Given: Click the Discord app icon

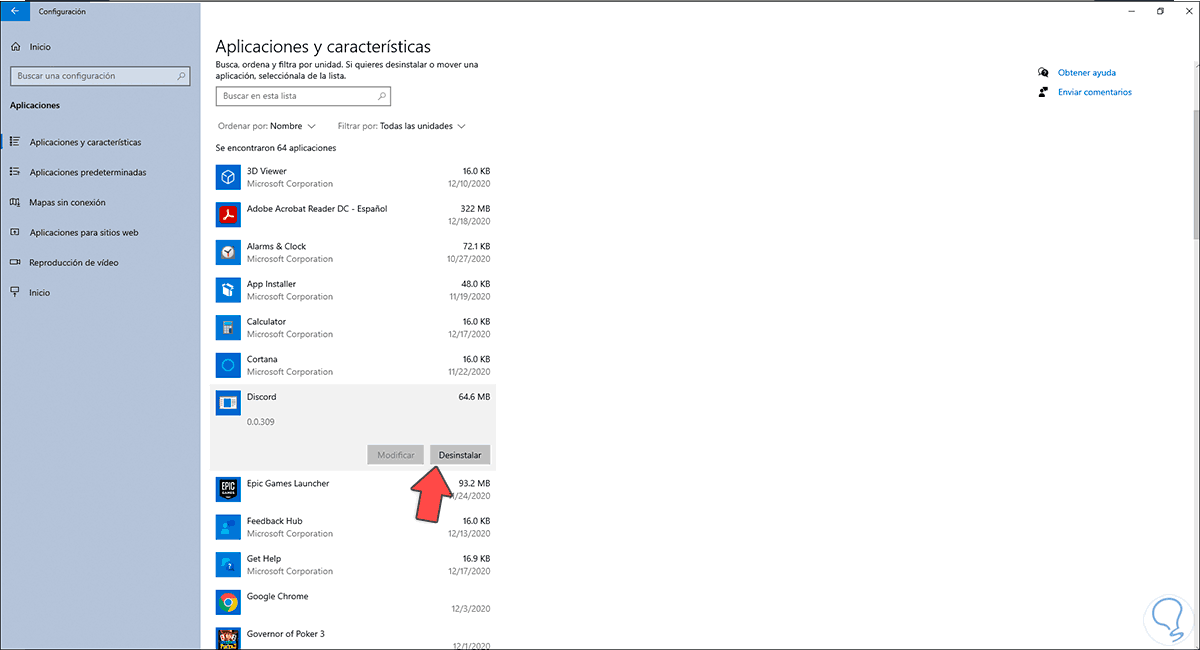Looking at the screenshot, I should (x=228, y=403).
